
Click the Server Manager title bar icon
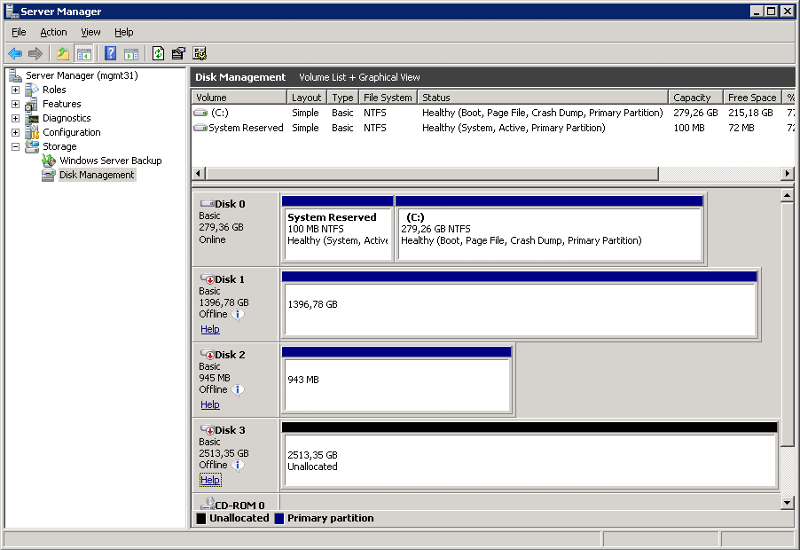[12, 11]
